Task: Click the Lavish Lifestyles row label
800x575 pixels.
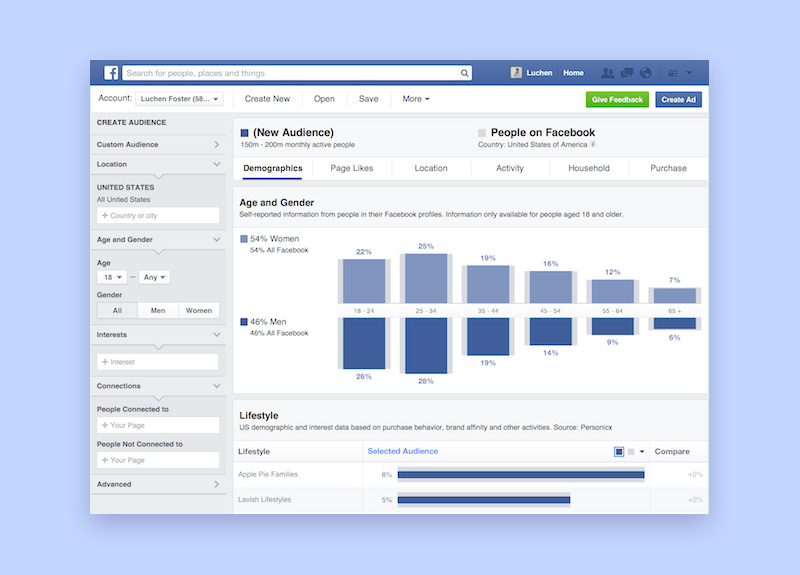Action: (264, 499)
